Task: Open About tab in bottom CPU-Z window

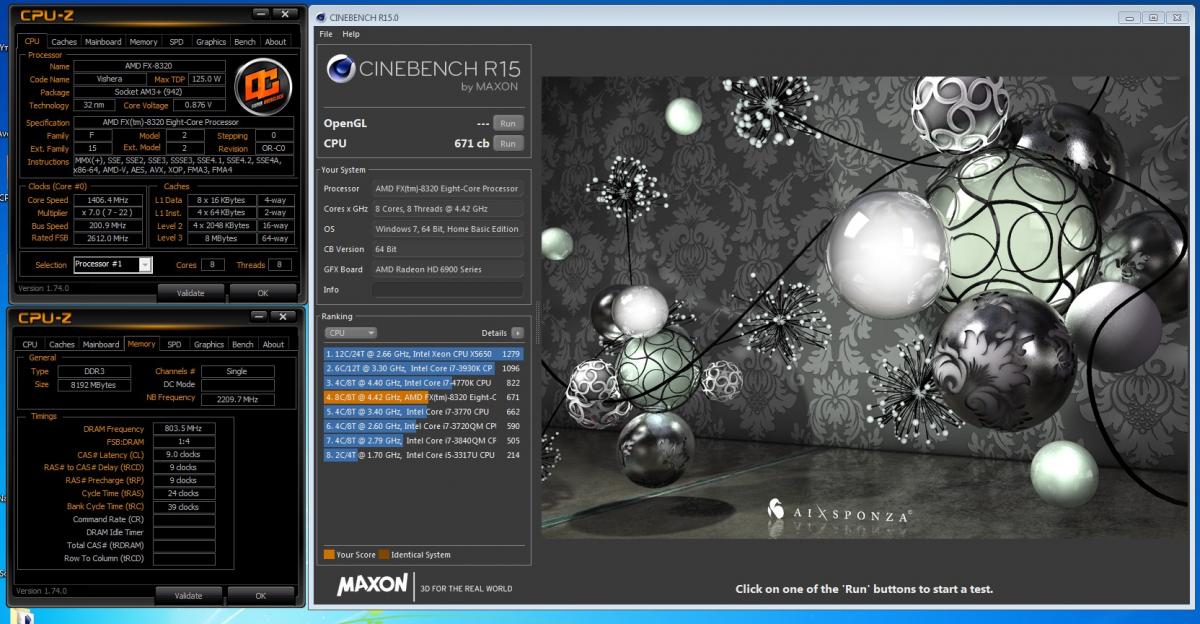Action: (274, 344)
